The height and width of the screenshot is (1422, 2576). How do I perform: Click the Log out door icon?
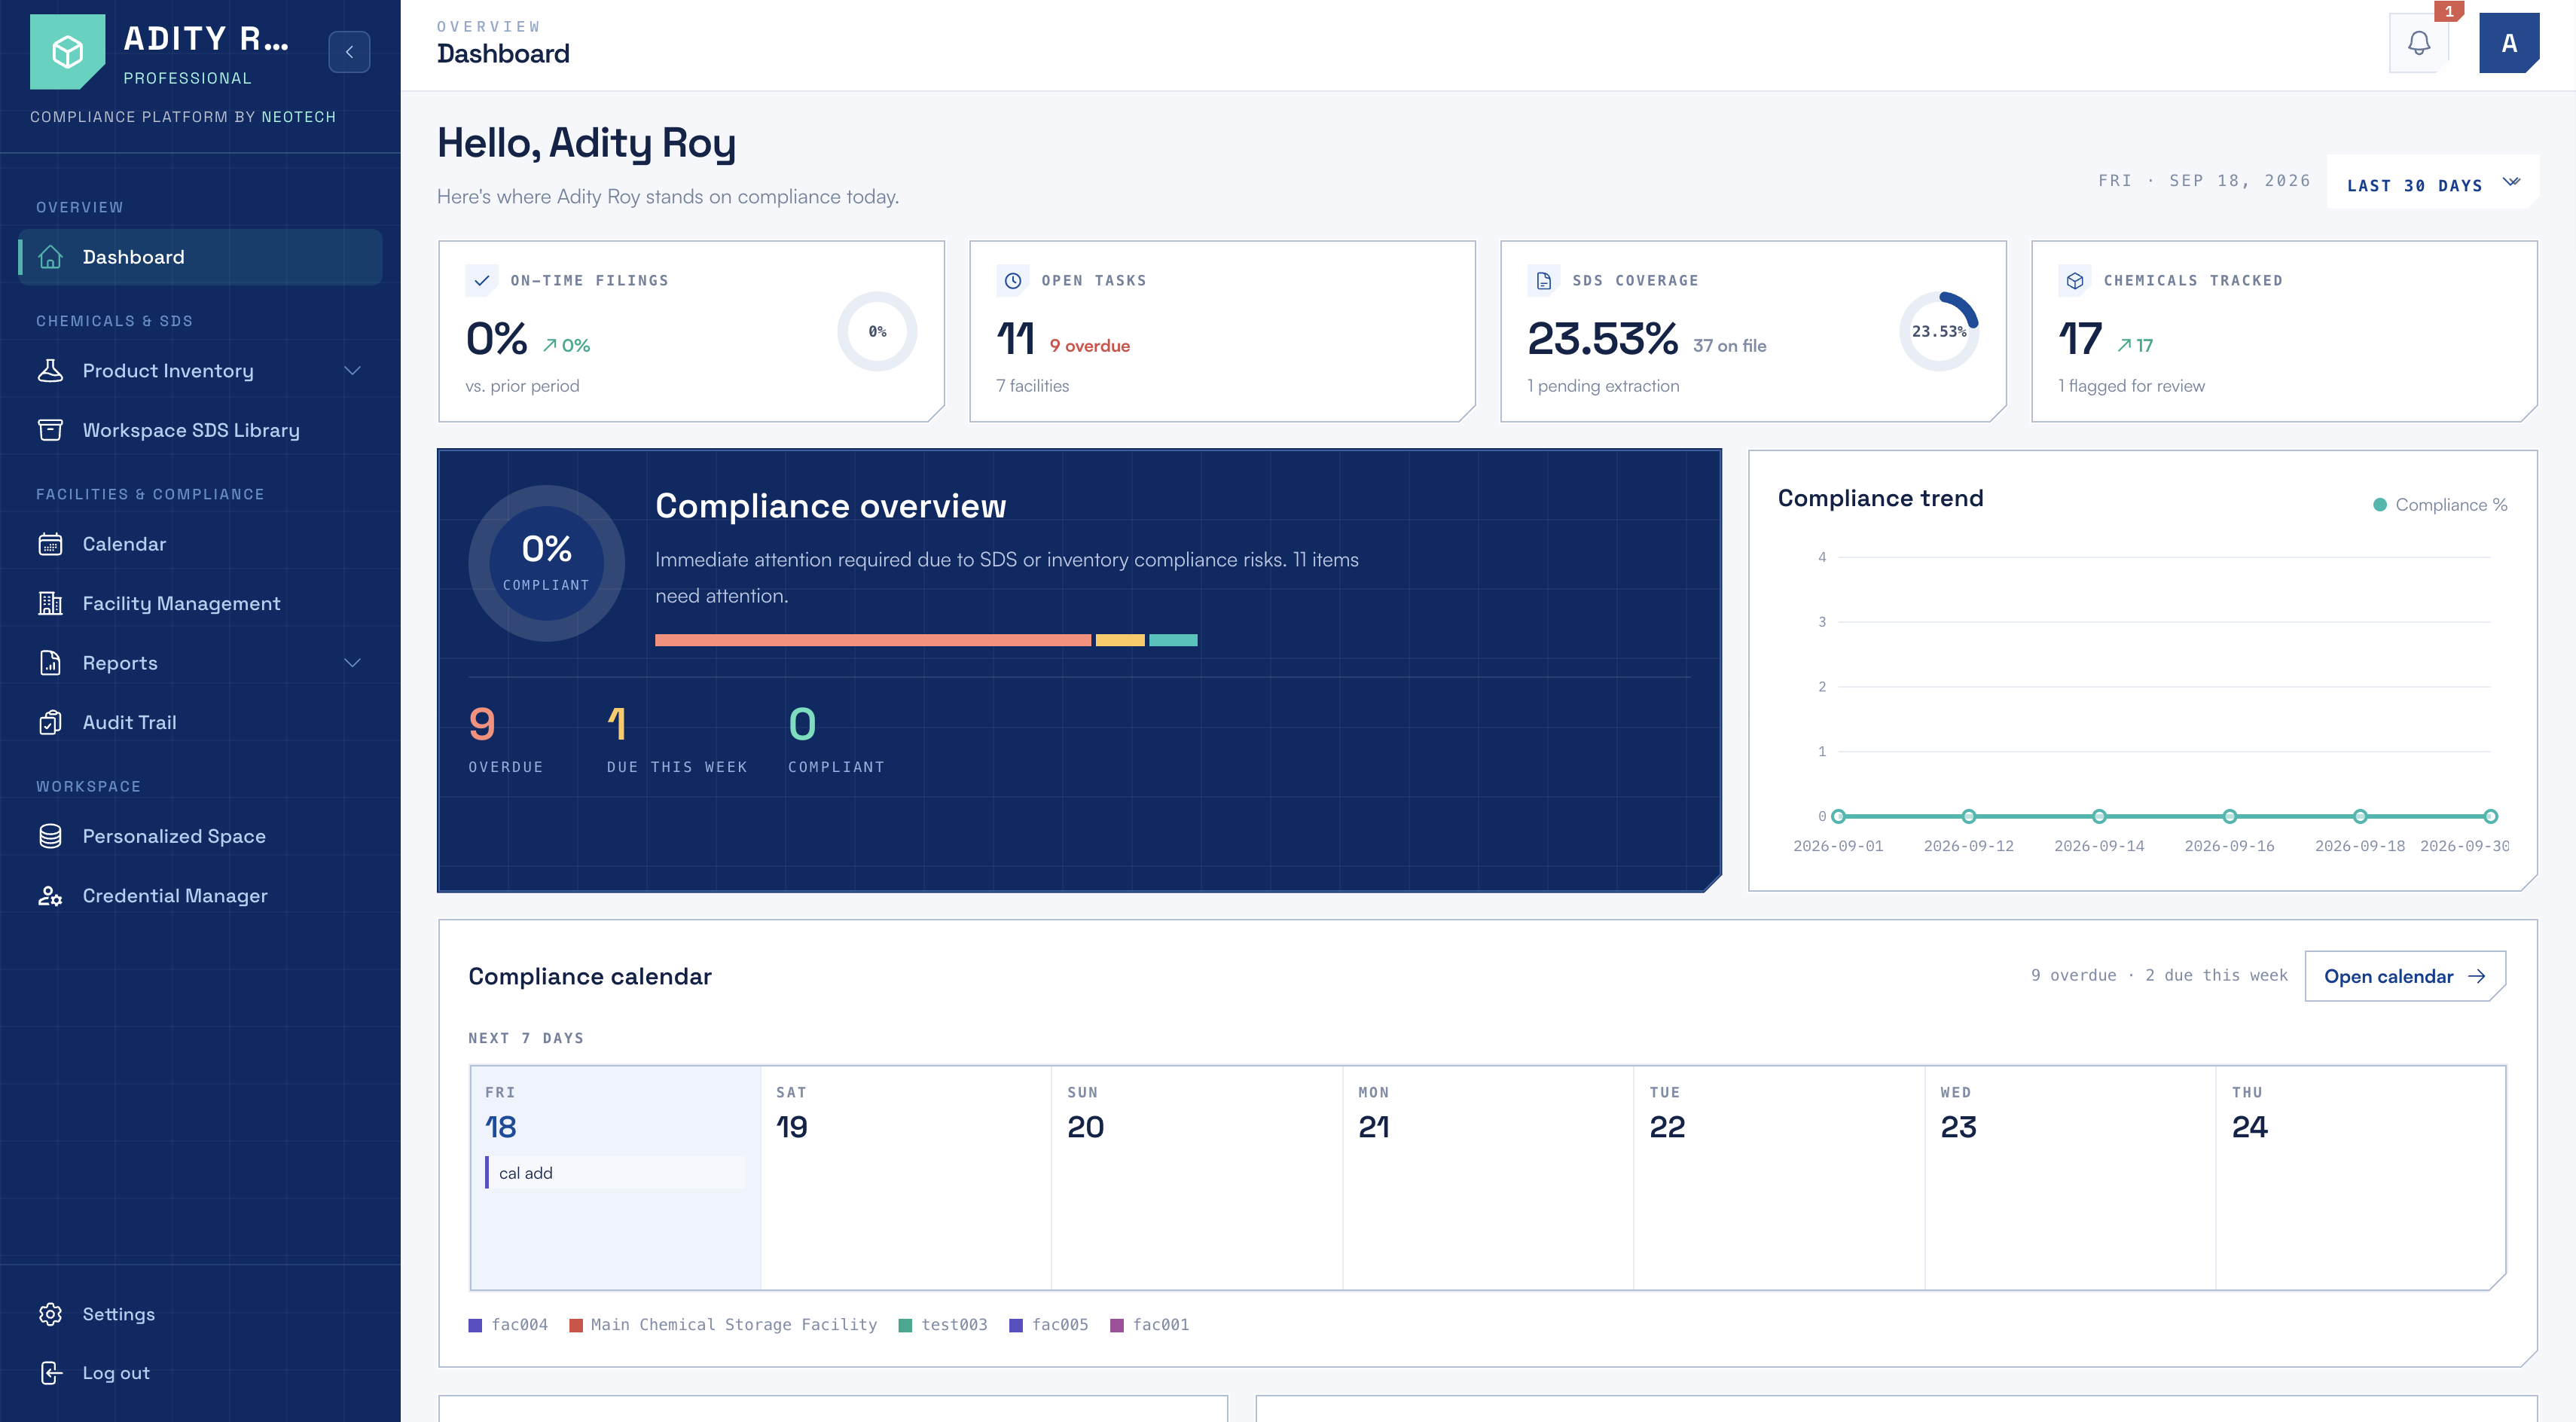(50, 1373)
